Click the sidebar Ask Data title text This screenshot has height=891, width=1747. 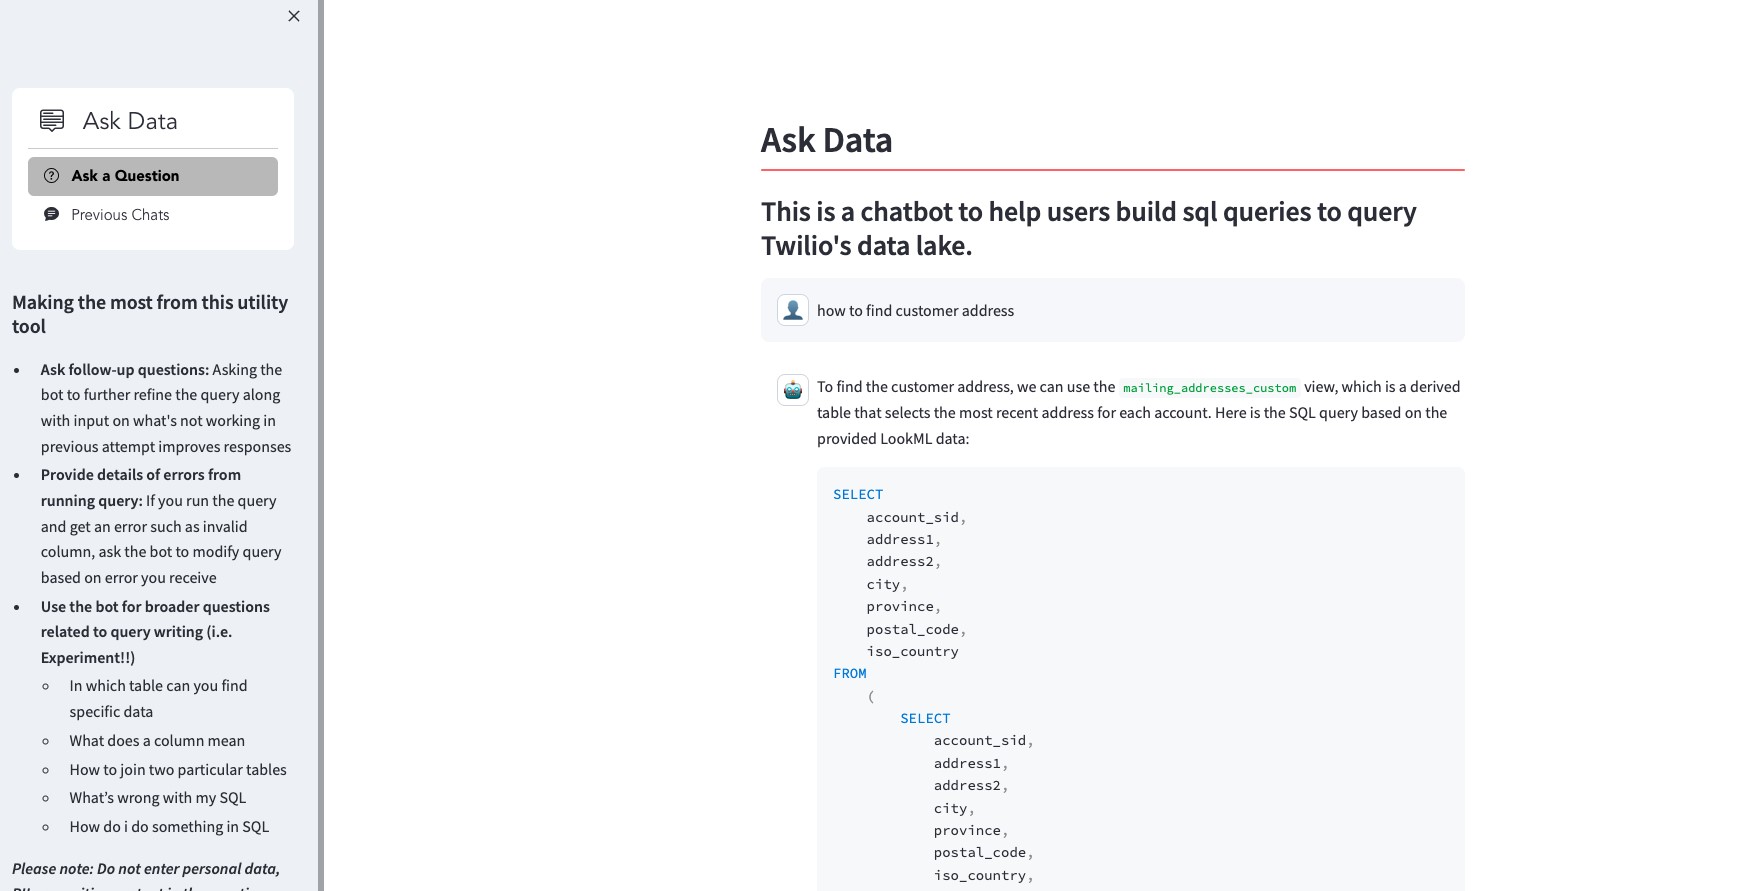tap(130, 121)
